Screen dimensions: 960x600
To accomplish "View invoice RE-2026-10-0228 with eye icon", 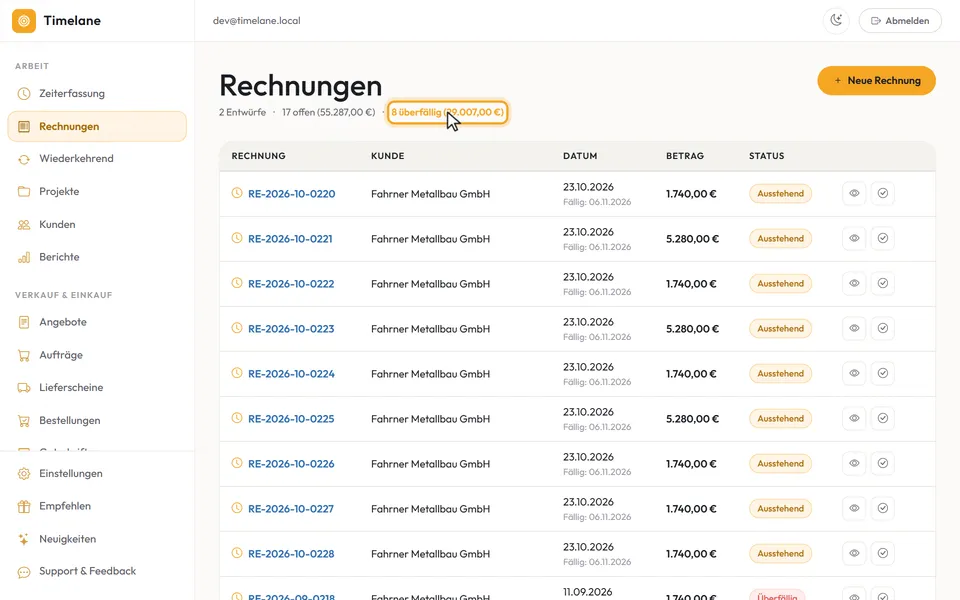I will 854,553.
